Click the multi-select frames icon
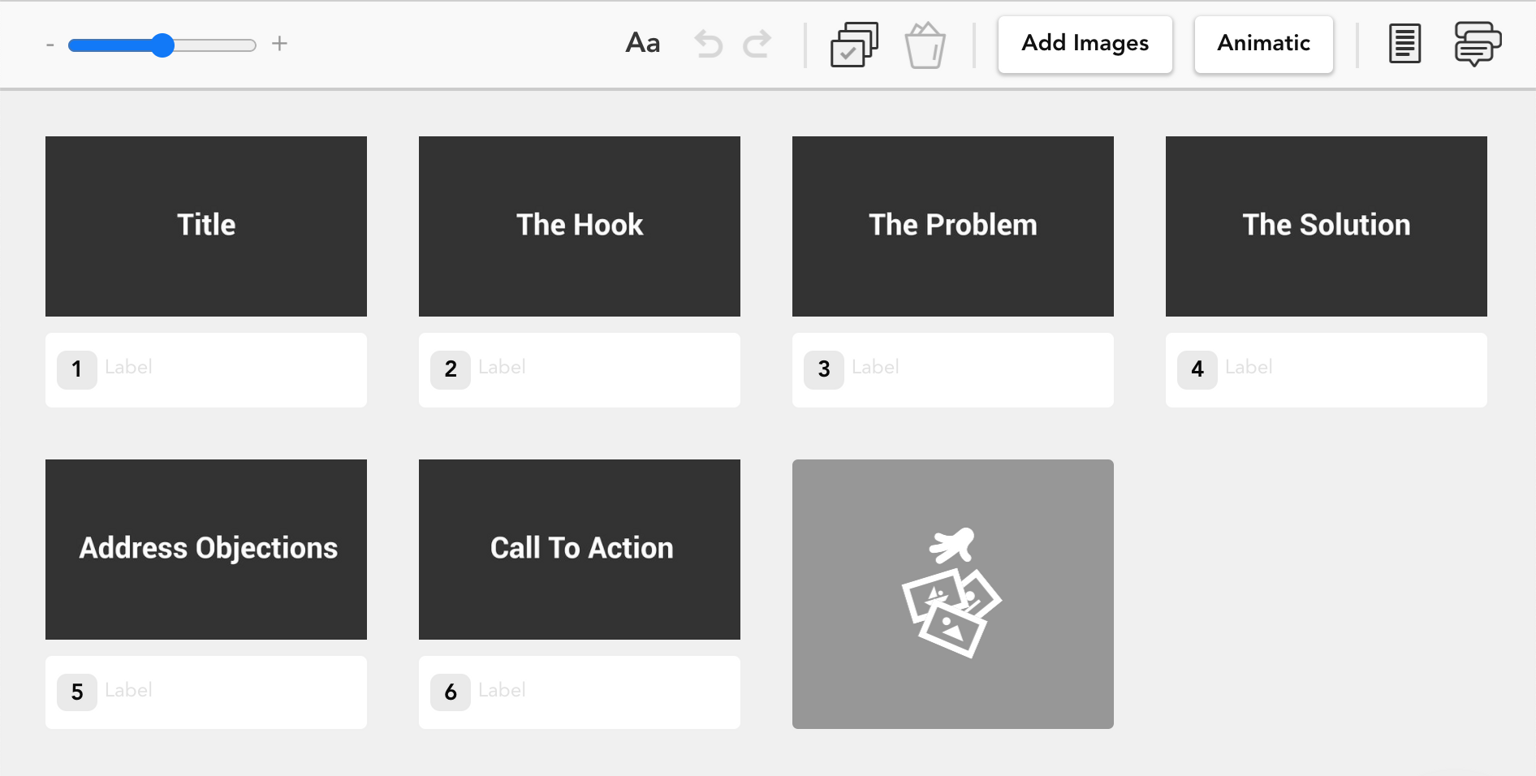This screenshot has height=776, width=1536. 854,45
